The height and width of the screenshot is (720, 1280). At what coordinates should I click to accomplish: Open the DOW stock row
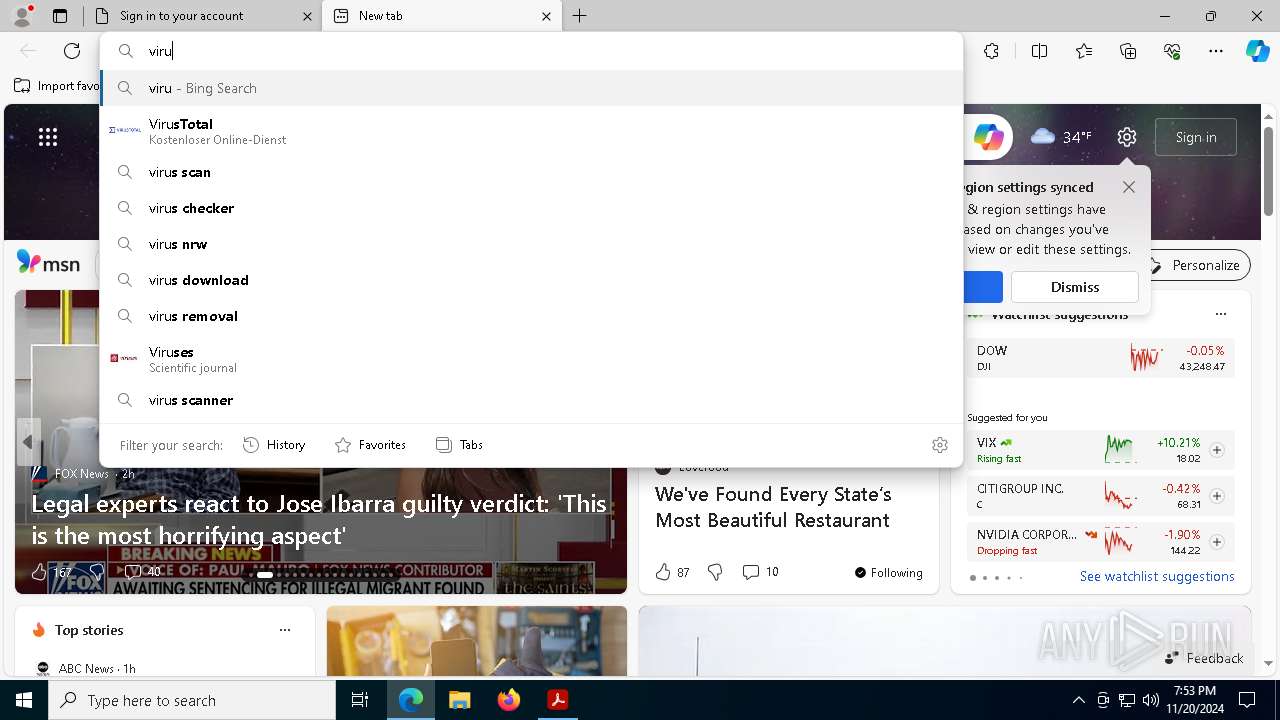(x=1100, y=358)
